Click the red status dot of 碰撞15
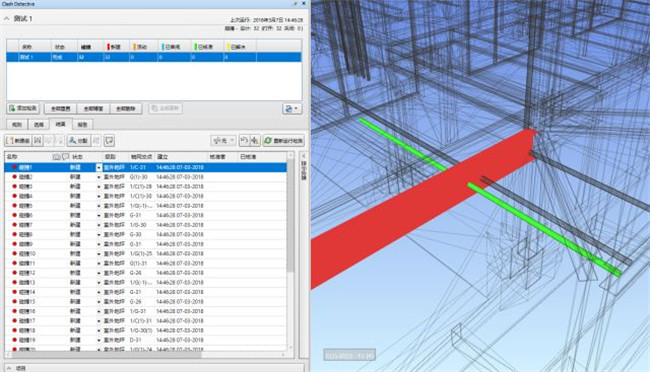This screenshot has height=372, width=650. click(x=15, y=301)
